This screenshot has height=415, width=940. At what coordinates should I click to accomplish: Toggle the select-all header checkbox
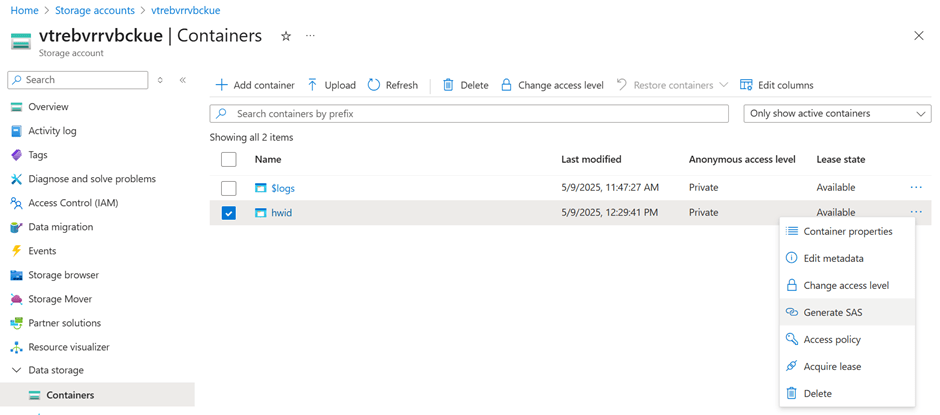(x=229, y=159)
